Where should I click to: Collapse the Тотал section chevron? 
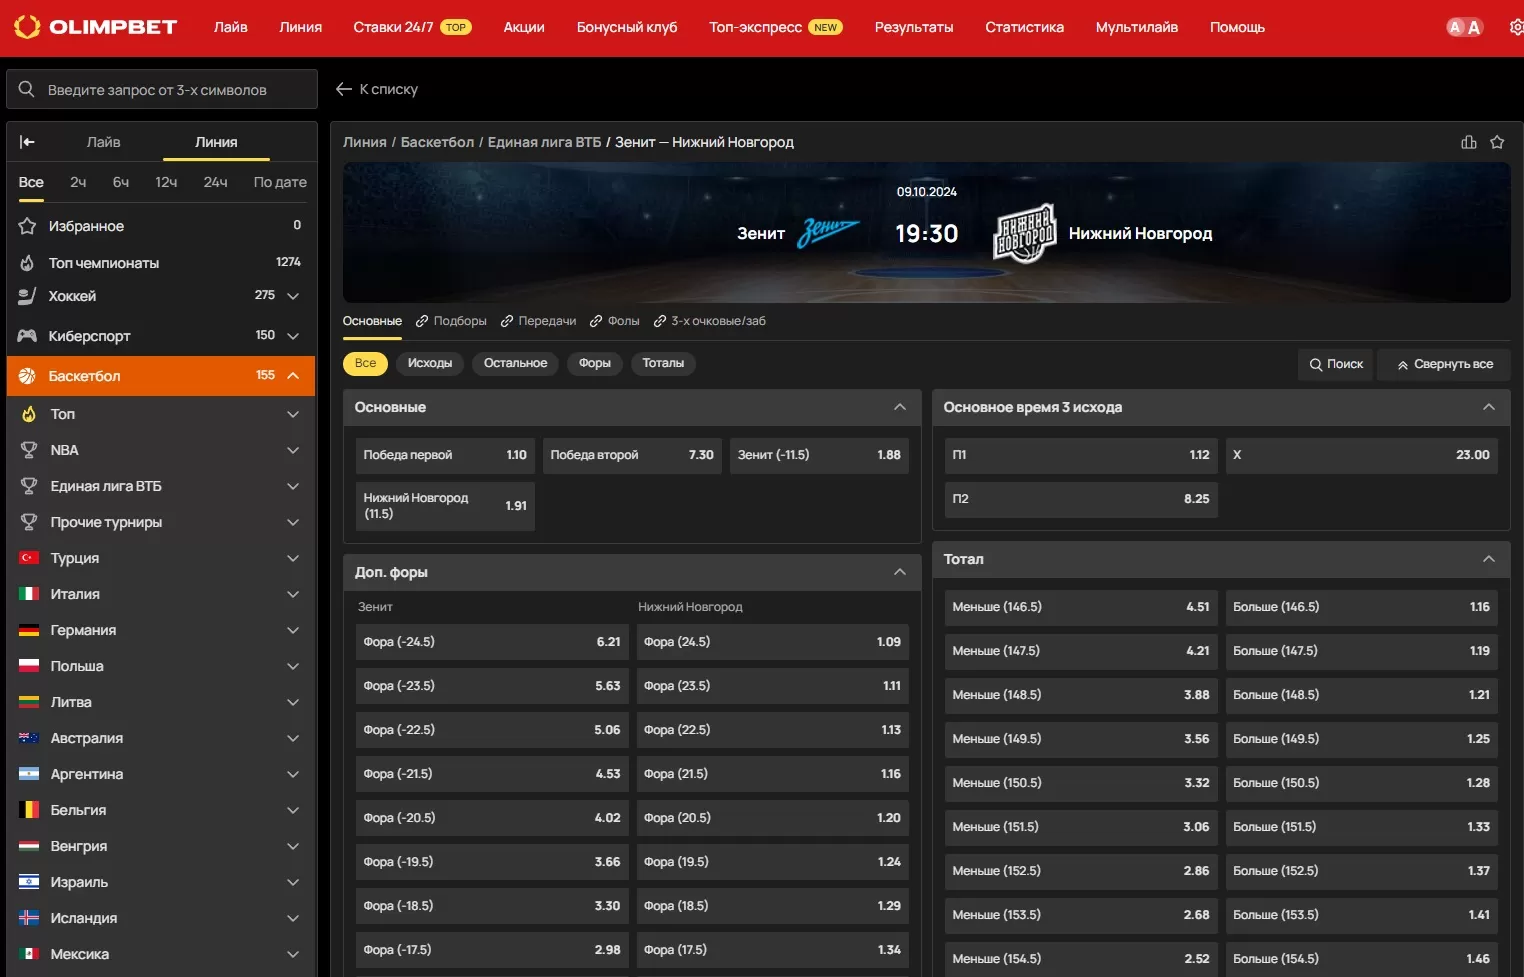1488,559
